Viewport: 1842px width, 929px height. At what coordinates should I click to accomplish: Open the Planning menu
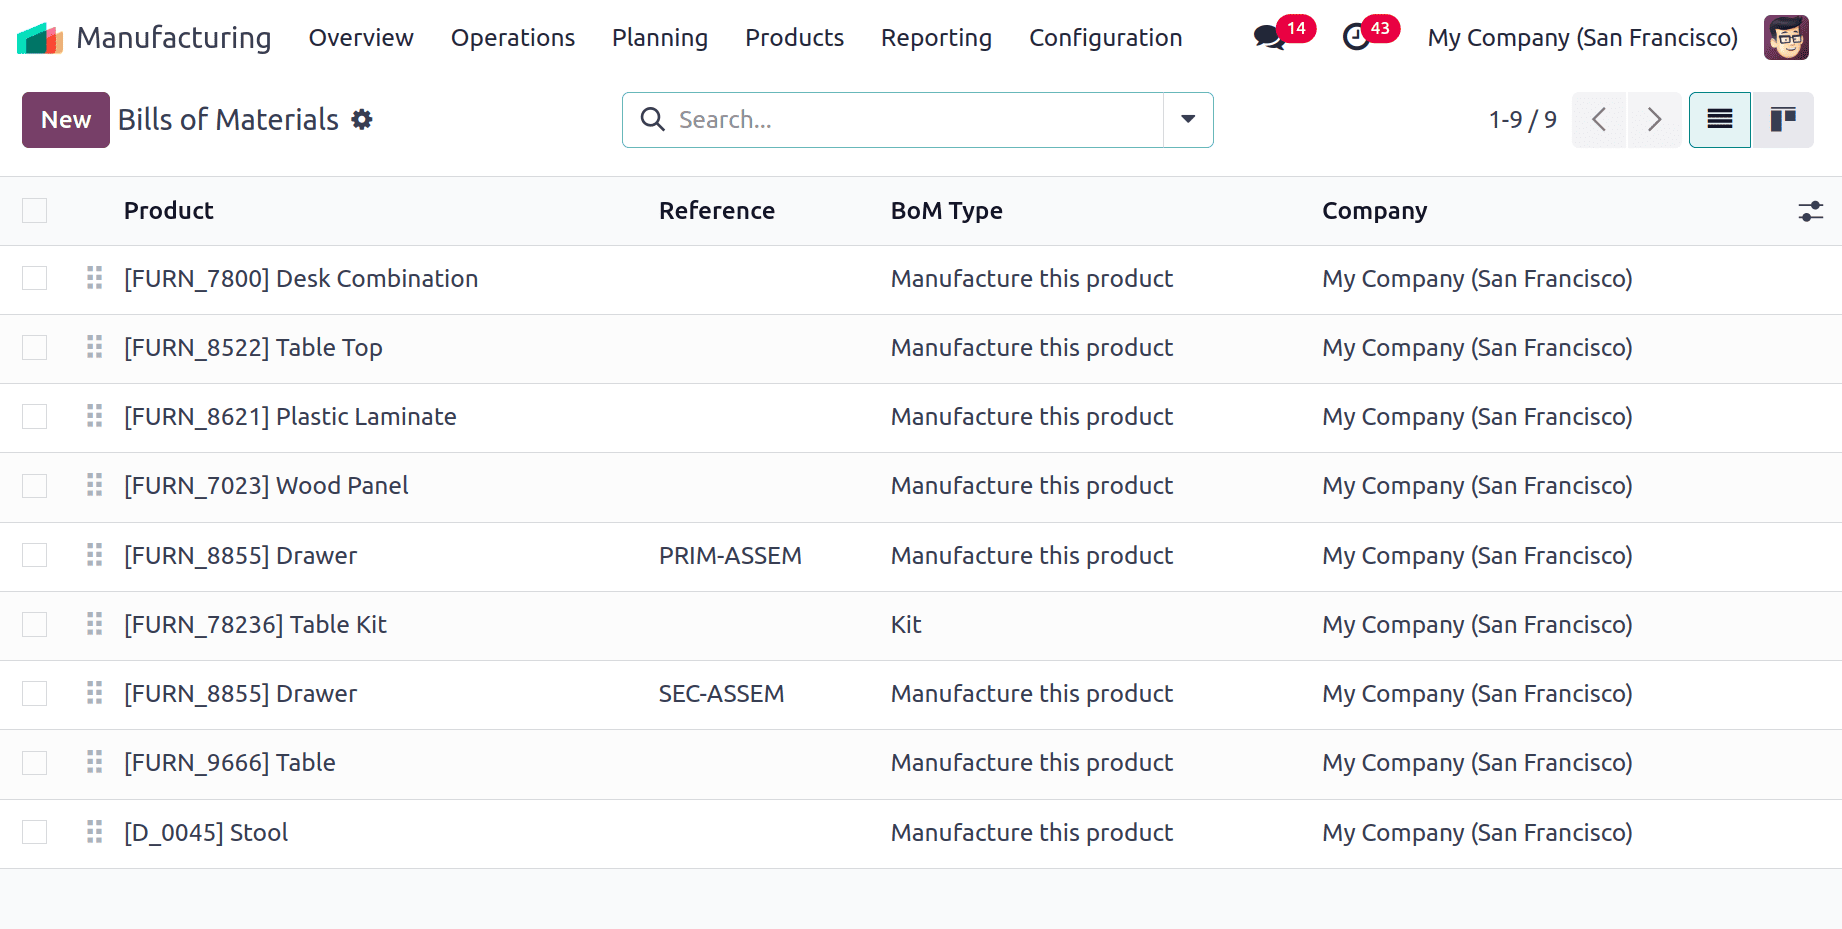[660, 38]
